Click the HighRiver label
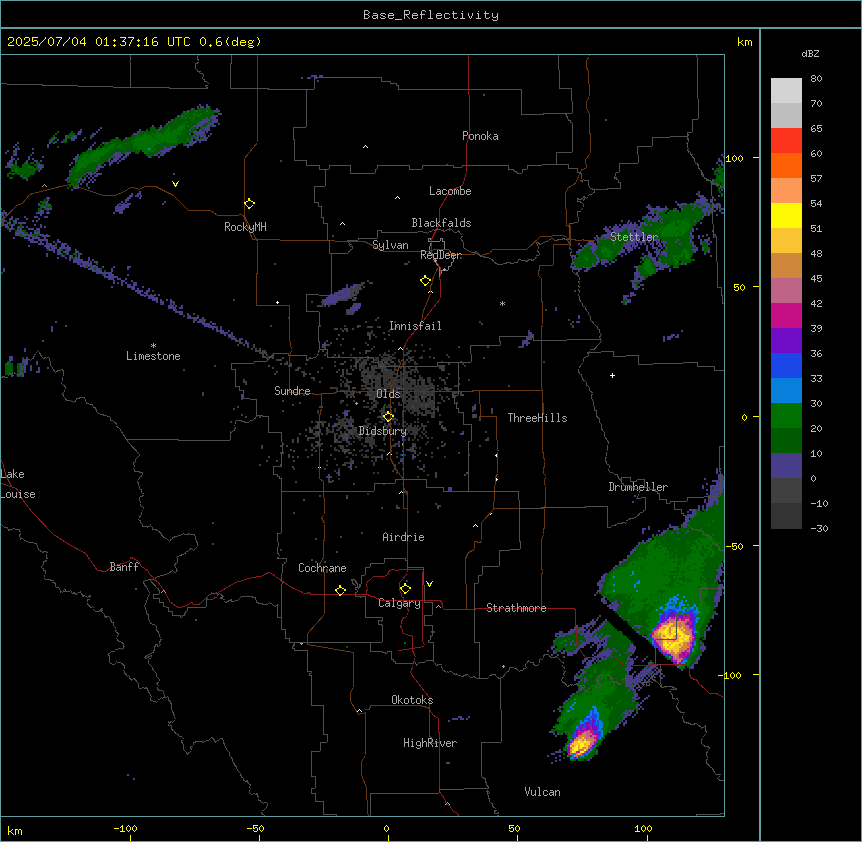The width and height of the screenshot is (862, 842). (430, 743)
